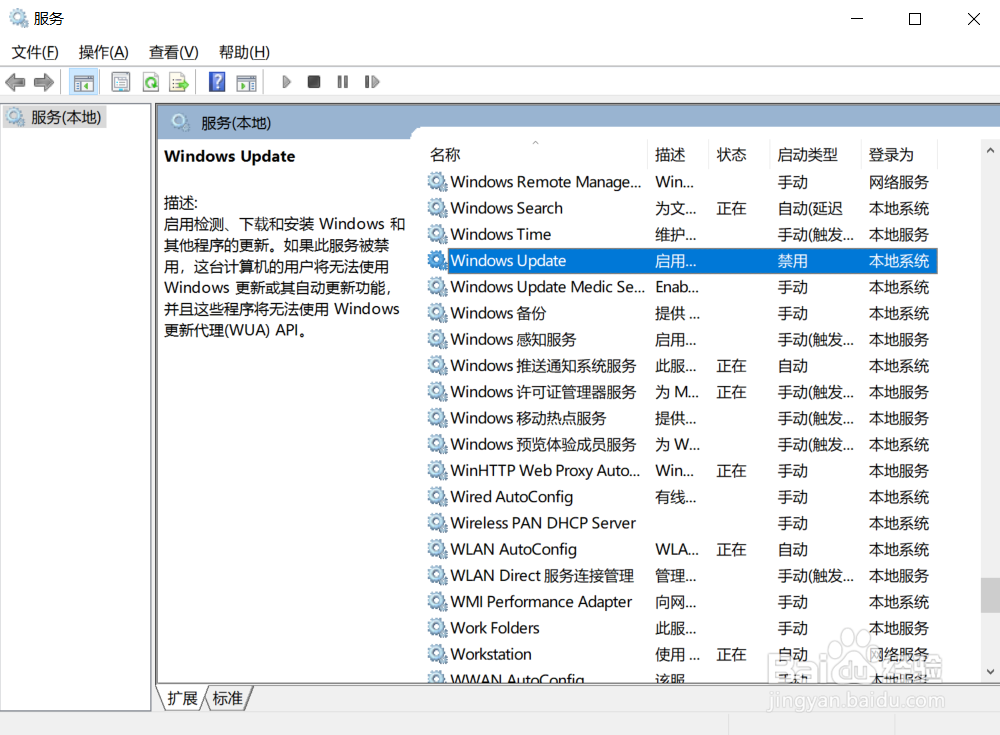This screenshot has width=1000, height=735.
Task: Switch to the 扩展 tab
Action: click(182, 699)
